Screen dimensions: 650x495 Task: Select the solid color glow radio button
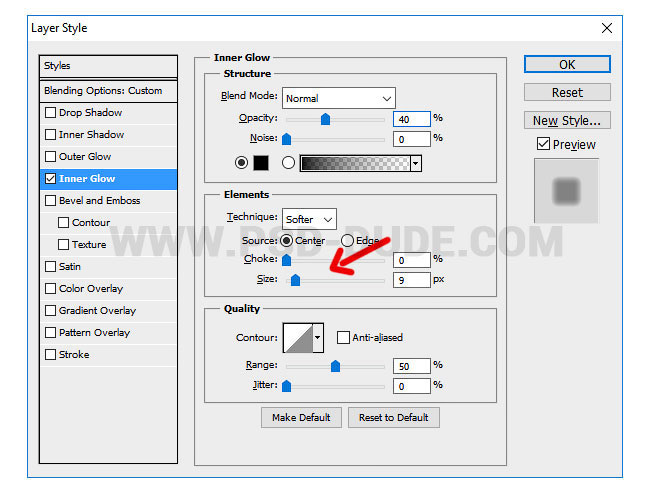(x=241, y=163)
